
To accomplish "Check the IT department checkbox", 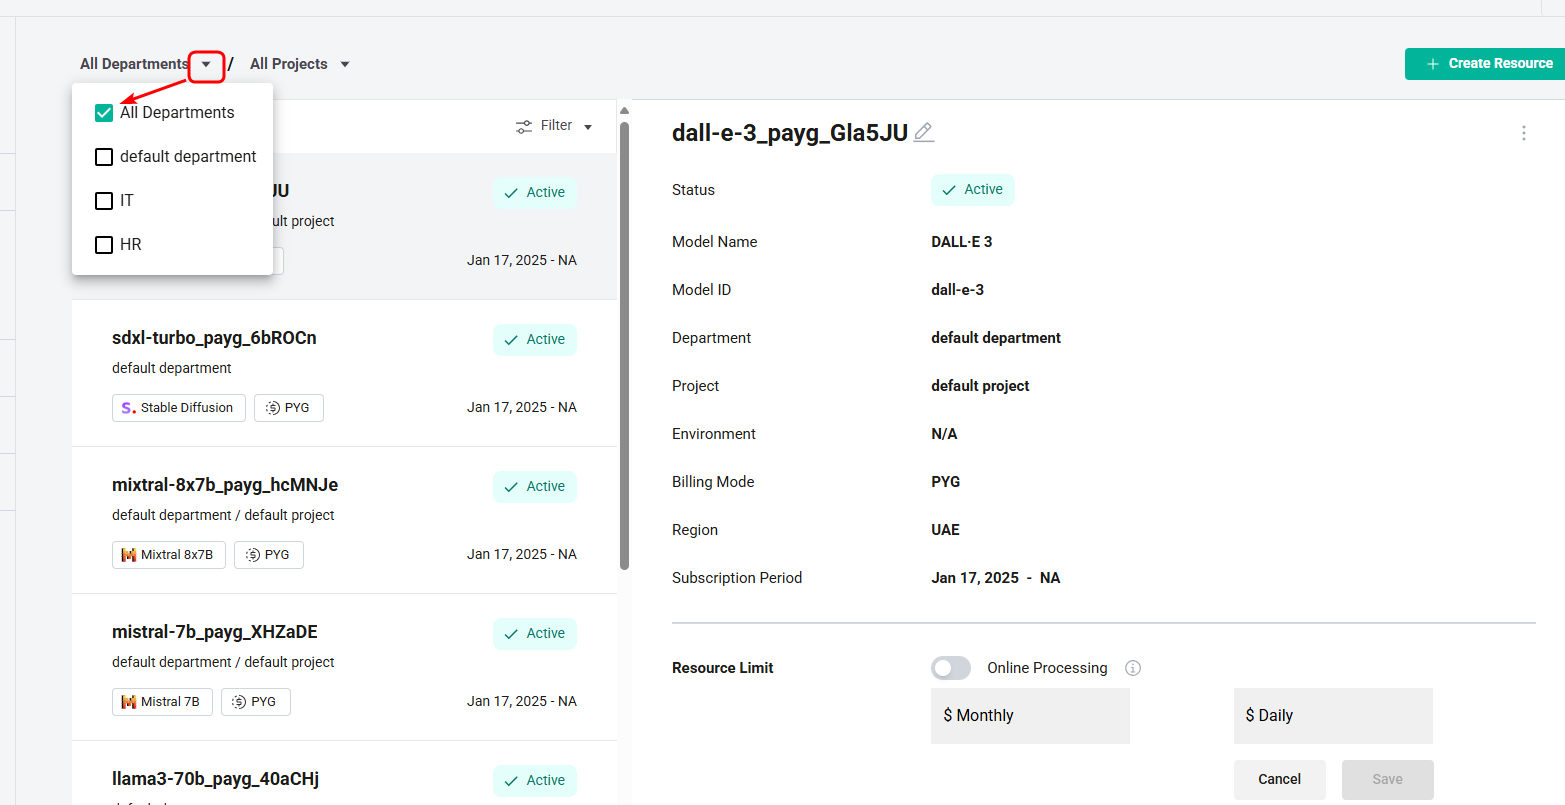I will (104, 200).
